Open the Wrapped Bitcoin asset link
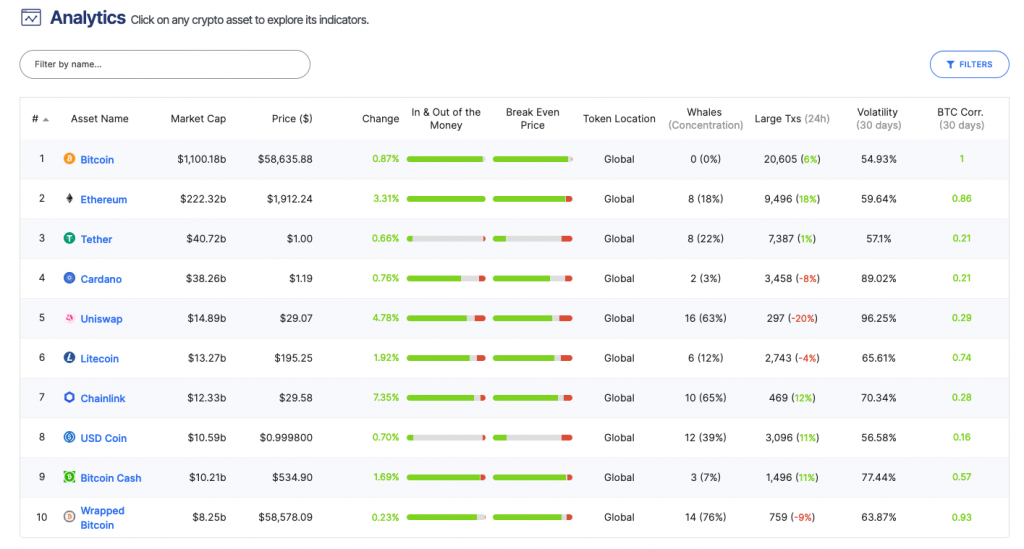 tap(103, 518)
